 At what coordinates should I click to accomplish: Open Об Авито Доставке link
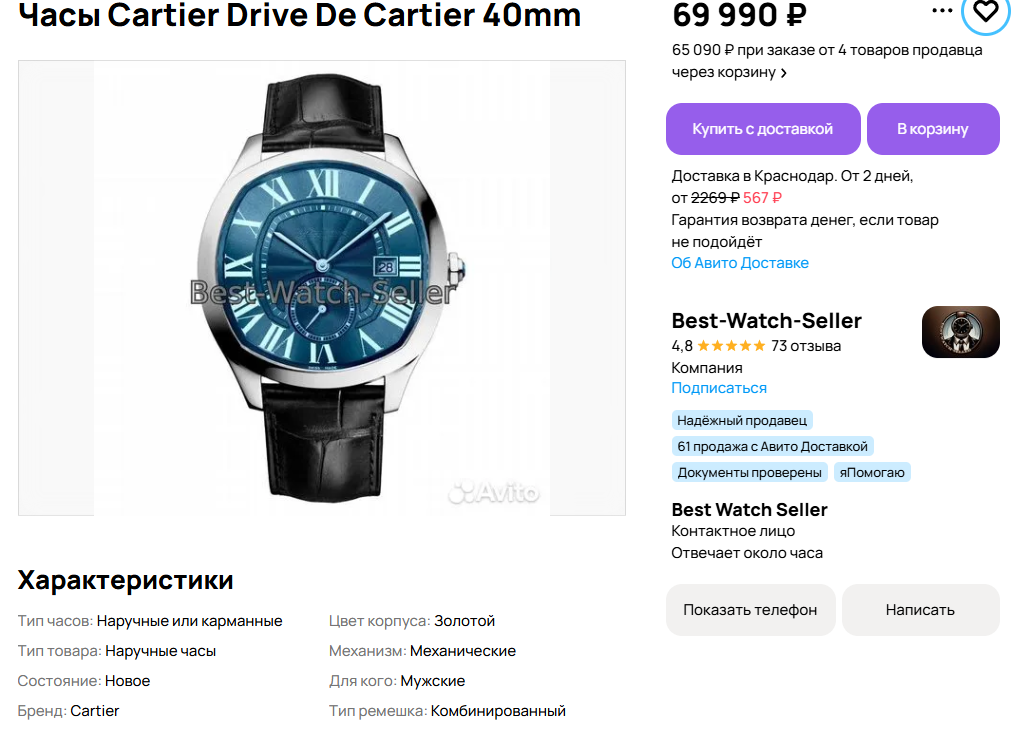[740, 263]
